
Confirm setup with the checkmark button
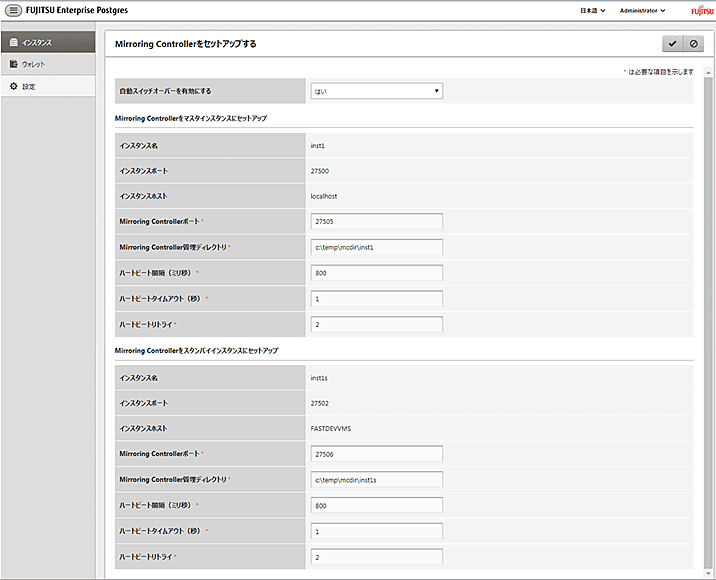coord(672,44)
